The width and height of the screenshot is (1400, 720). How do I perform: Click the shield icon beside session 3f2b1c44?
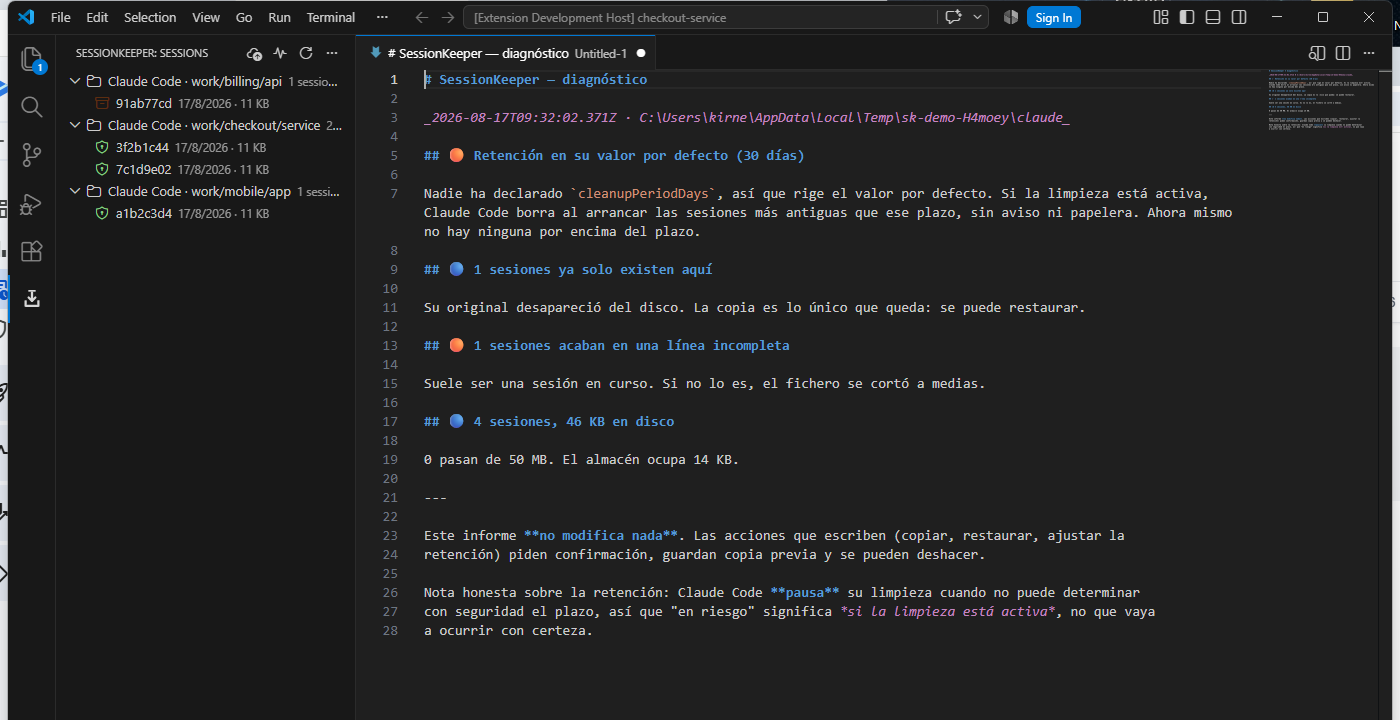click(101, 147)
